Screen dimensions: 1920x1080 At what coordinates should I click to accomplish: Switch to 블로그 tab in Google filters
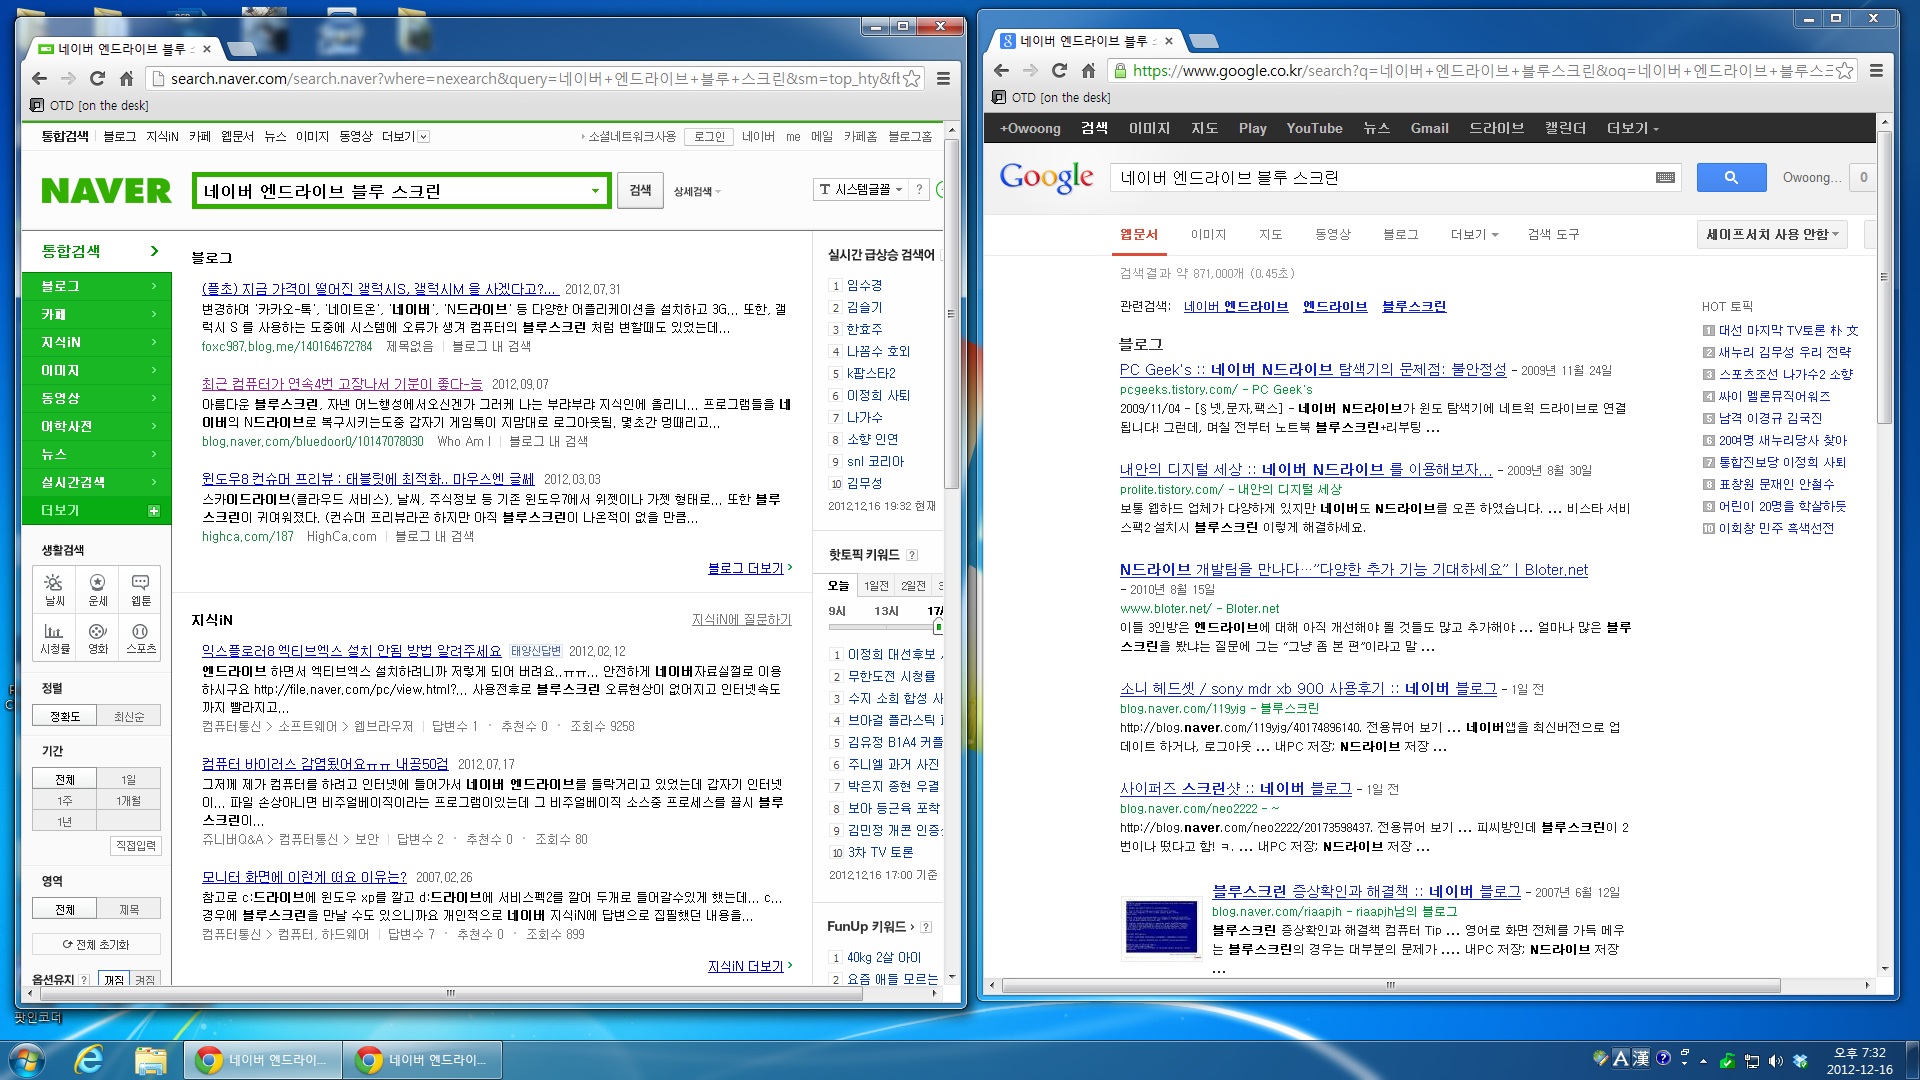(1400, 234)
